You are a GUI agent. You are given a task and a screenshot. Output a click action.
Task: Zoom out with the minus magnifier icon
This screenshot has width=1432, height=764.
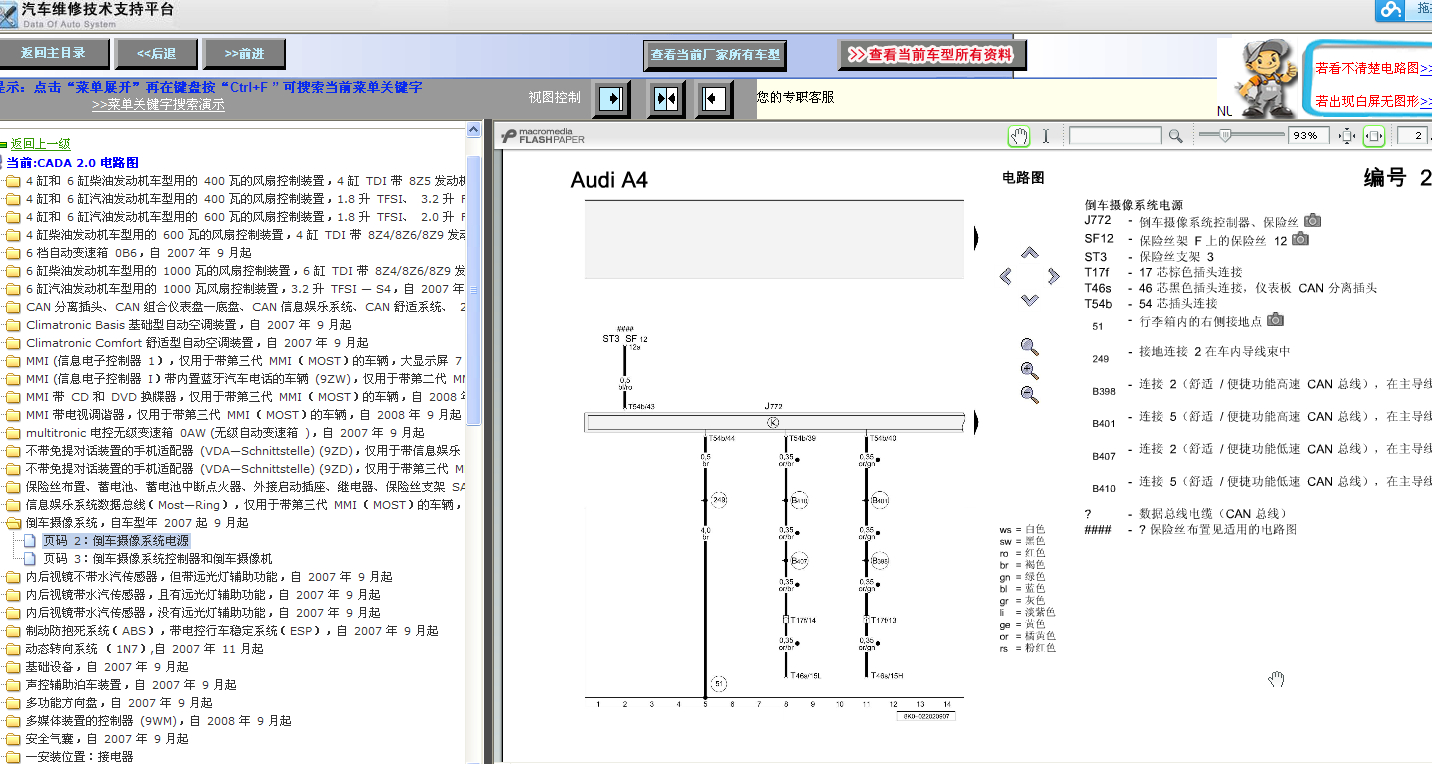pyautogui.click(x=1029, y=394)
